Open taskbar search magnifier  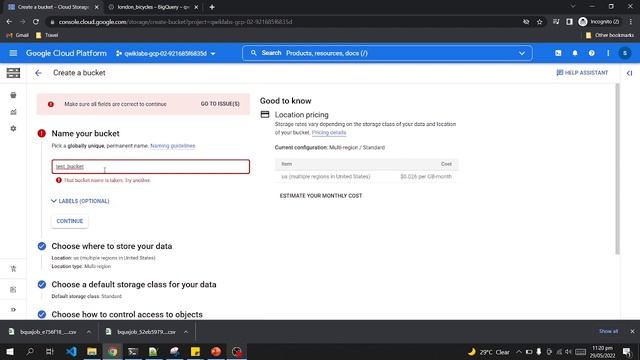pyautogui.click(x=30, y=351)
